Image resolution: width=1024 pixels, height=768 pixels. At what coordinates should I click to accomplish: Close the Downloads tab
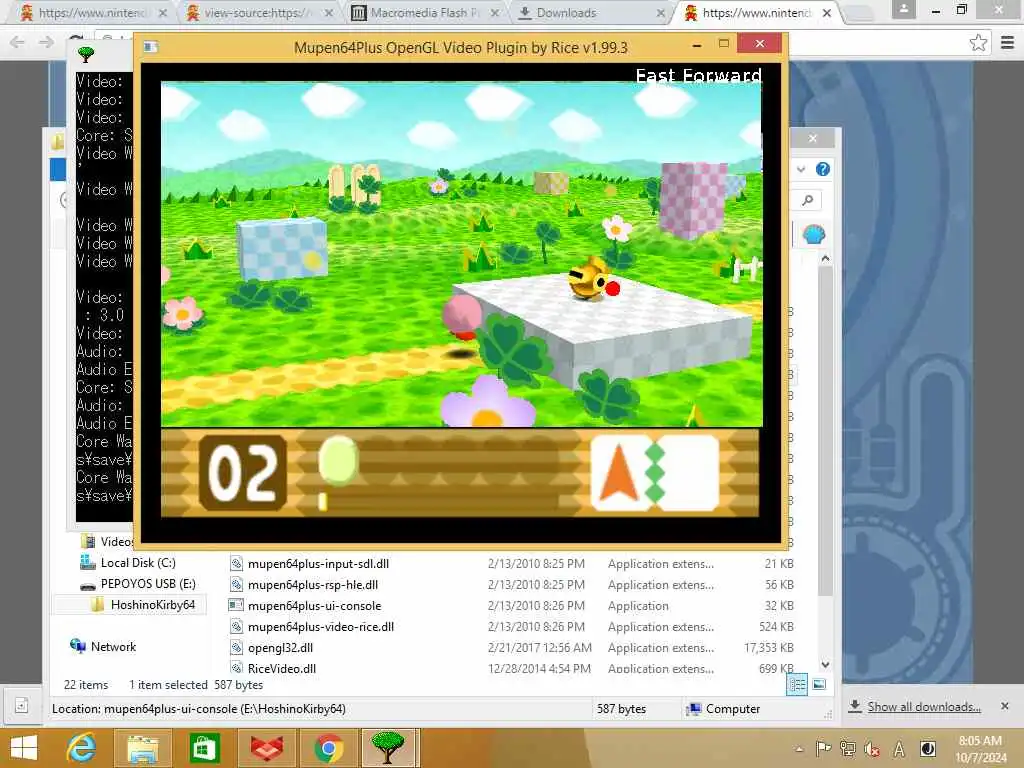(x=660, y=12)
